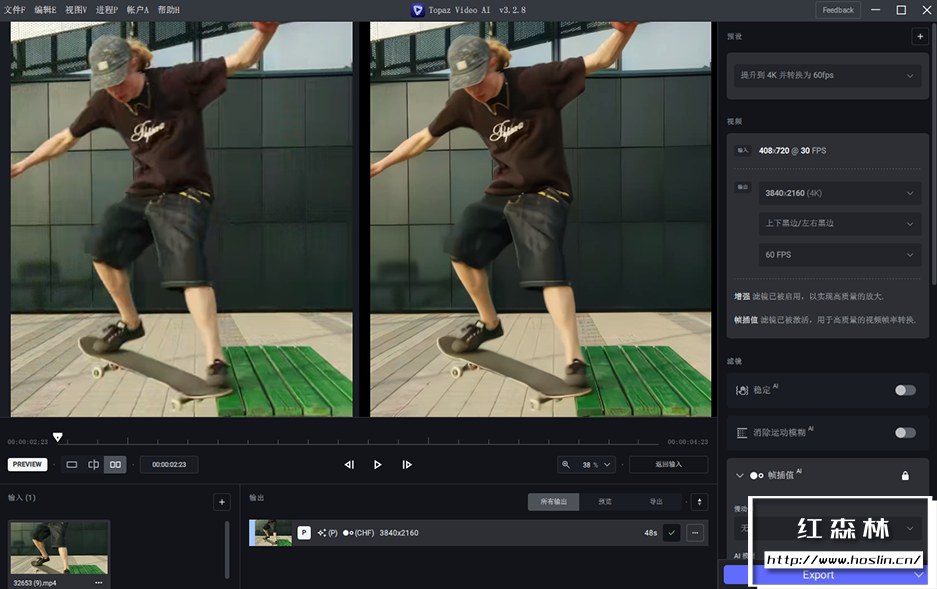Add new input video with plus icon
Image resolution: width=937 pixels, height=589 pixels.
tap(221, 502)
